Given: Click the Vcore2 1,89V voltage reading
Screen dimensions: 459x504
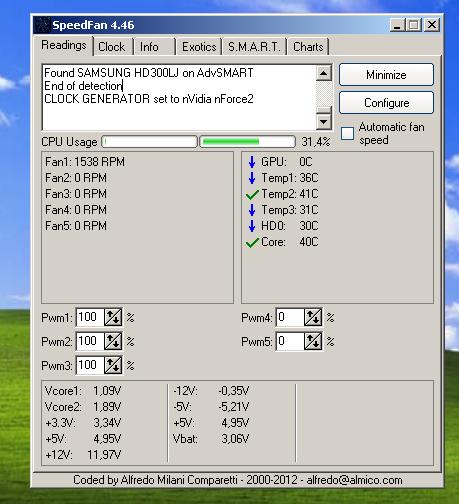Looking at the screenshot, I should [x=83, y=407].
